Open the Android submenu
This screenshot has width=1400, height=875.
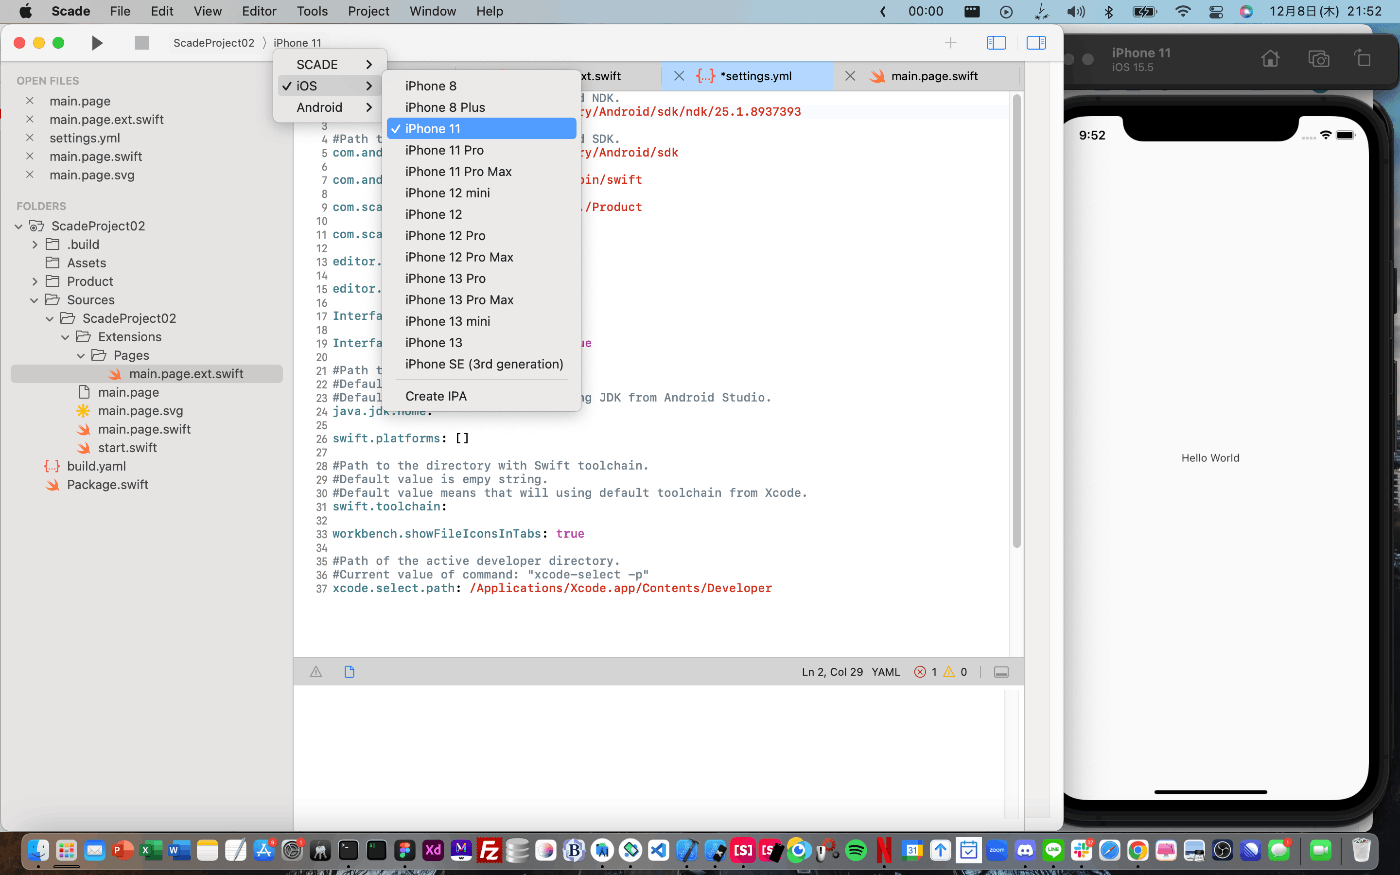click(330, 107)
